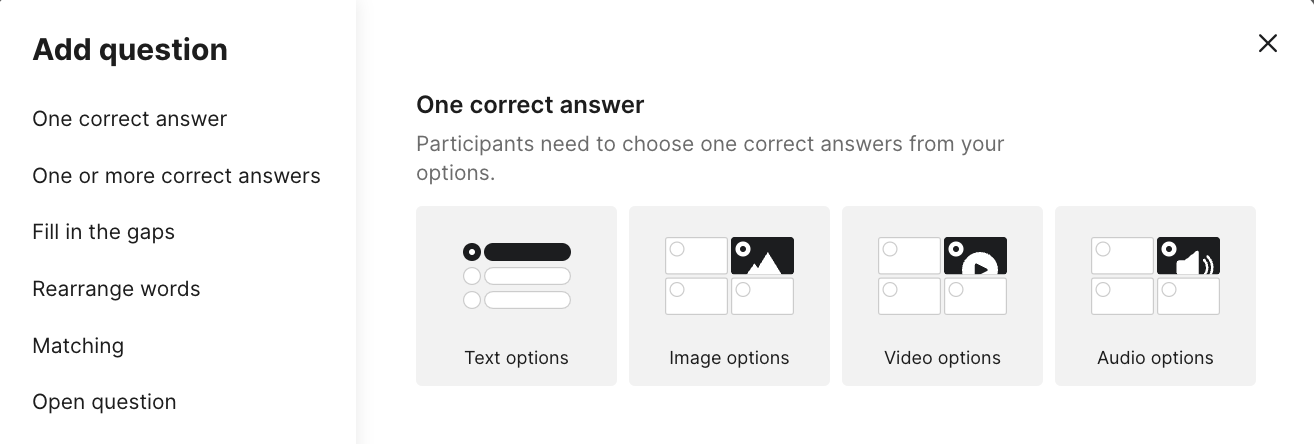Click the Text options label

tap(516, 358)
